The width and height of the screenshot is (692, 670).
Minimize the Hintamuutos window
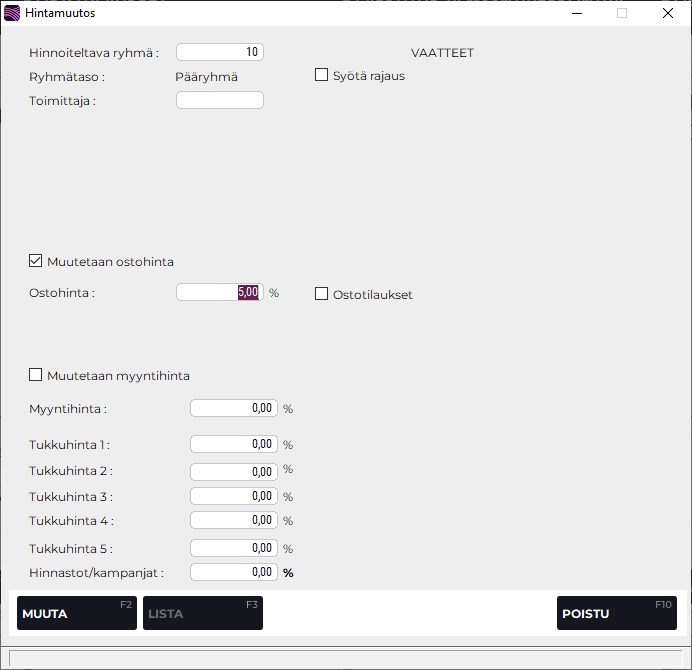click(x=576, y=13)
